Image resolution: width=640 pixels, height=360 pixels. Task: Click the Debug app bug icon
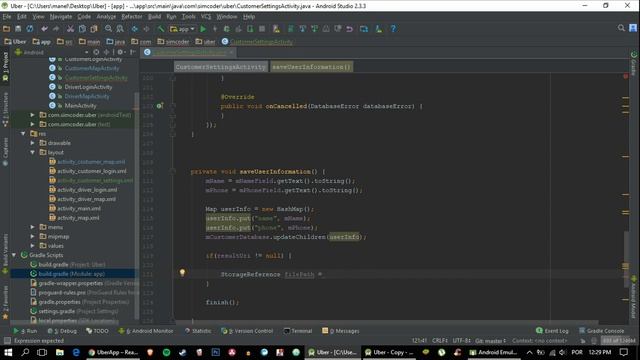click(x=227, y=29)
